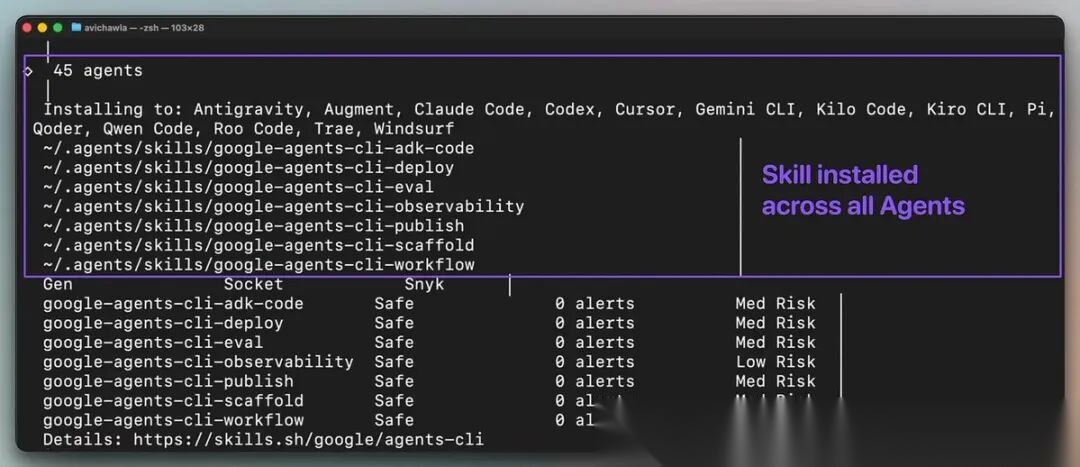Image resolution: width=1080 pixels, height=467 pixels.
Task: Click 'Roo Code' in the agent list
Action: tap(253, 129)
